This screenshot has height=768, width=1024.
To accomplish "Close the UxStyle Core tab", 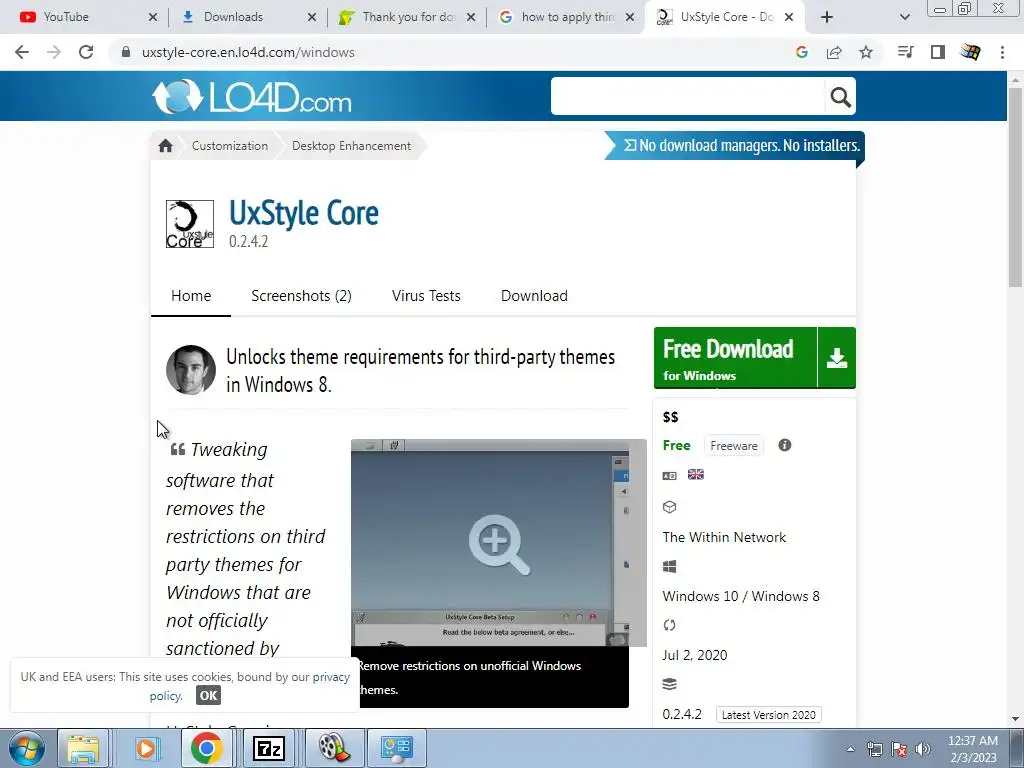I will pos(789,17).
